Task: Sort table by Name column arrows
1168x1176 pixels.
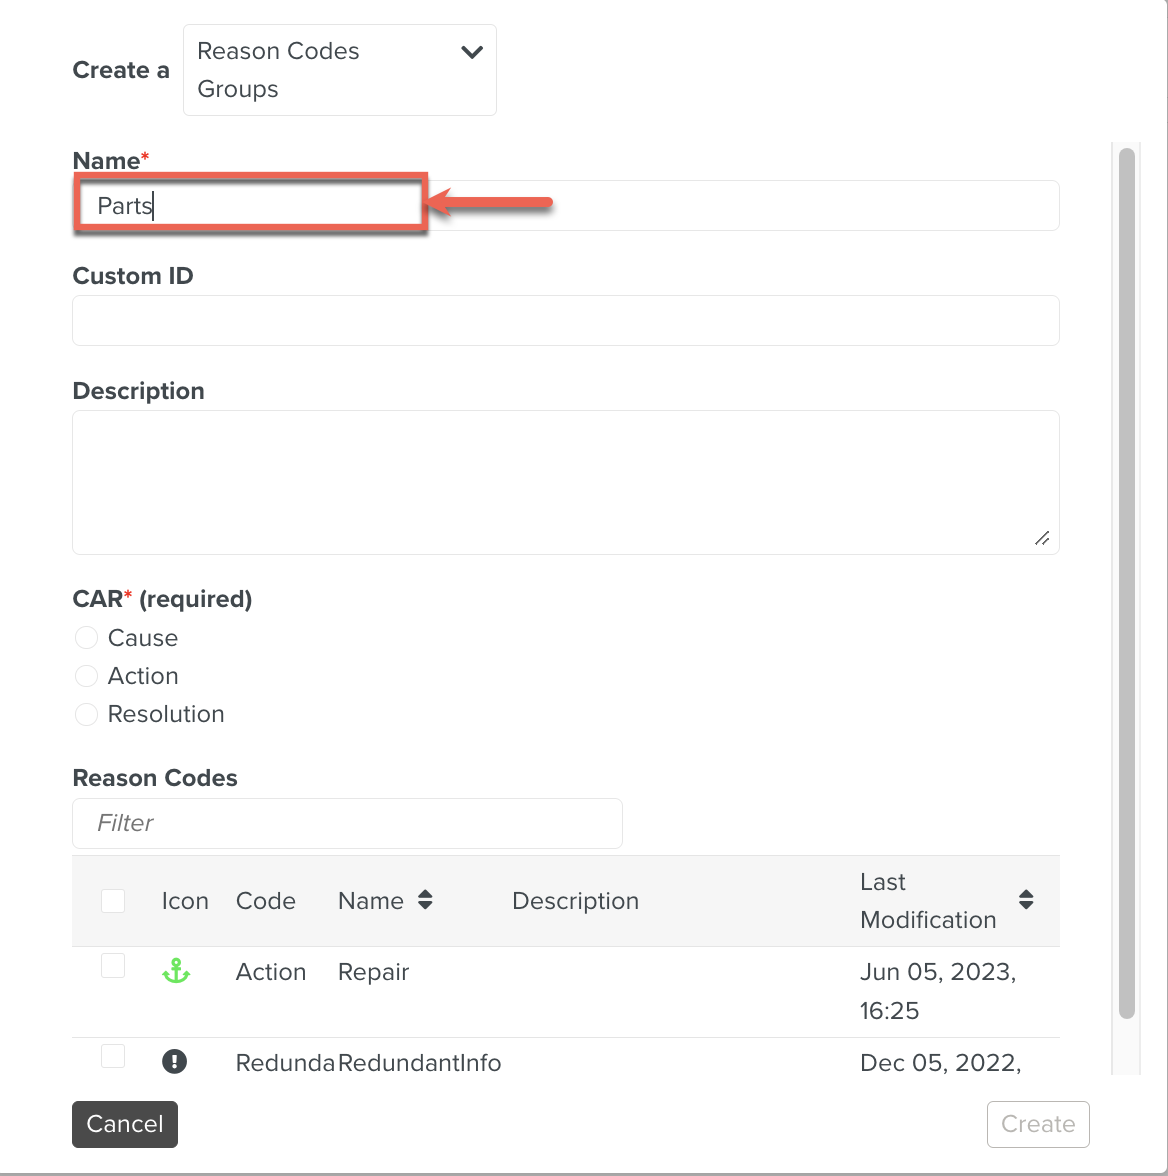Action: point(425,900)
